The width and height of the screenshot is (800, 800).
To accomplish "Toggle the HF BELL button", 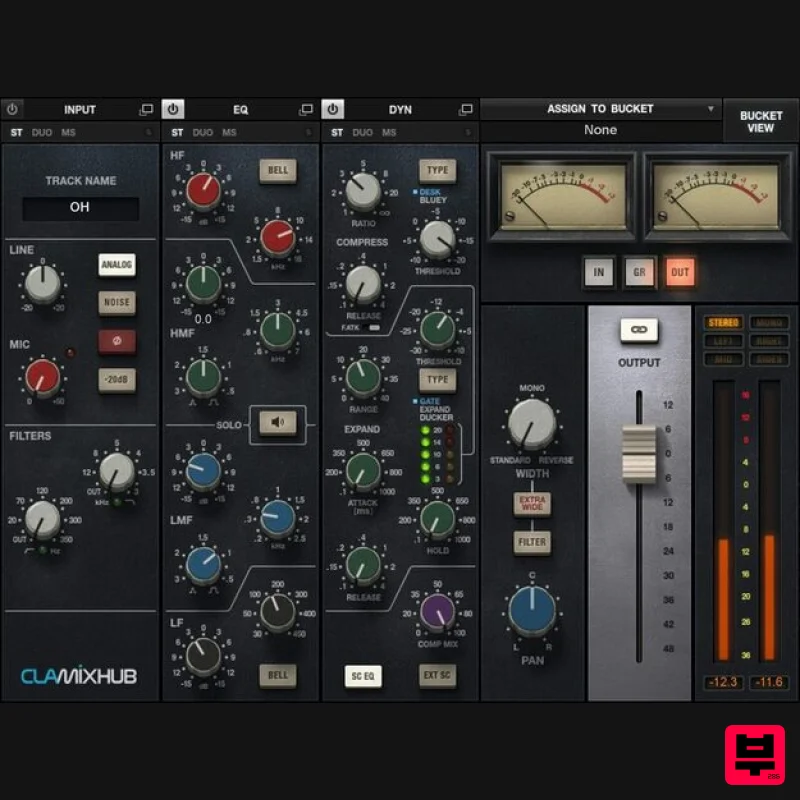I will pyautogui.click(x=278, y=170).
